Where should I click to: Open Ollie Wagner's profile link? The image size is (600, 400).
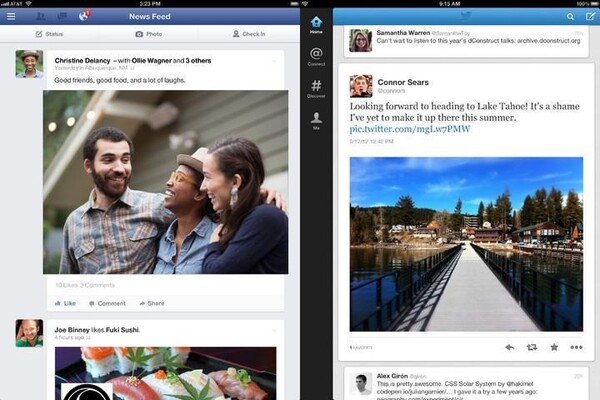(x=152, y=60)
